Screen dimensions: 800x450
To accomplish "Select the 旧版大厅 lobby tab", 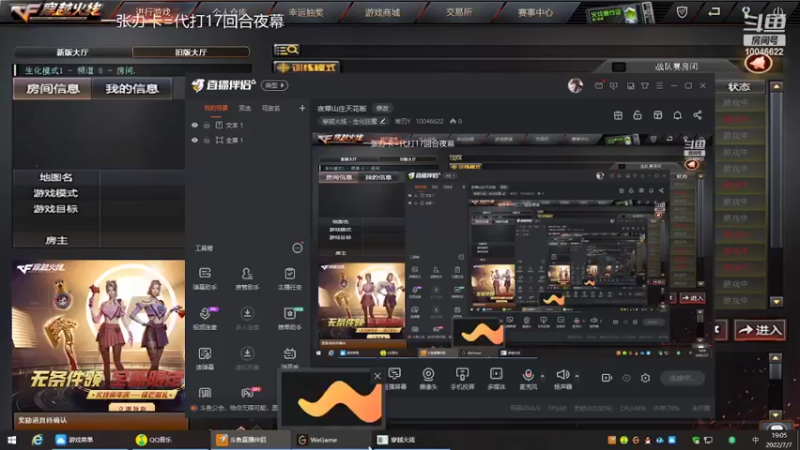I will [x=191, y=52].
